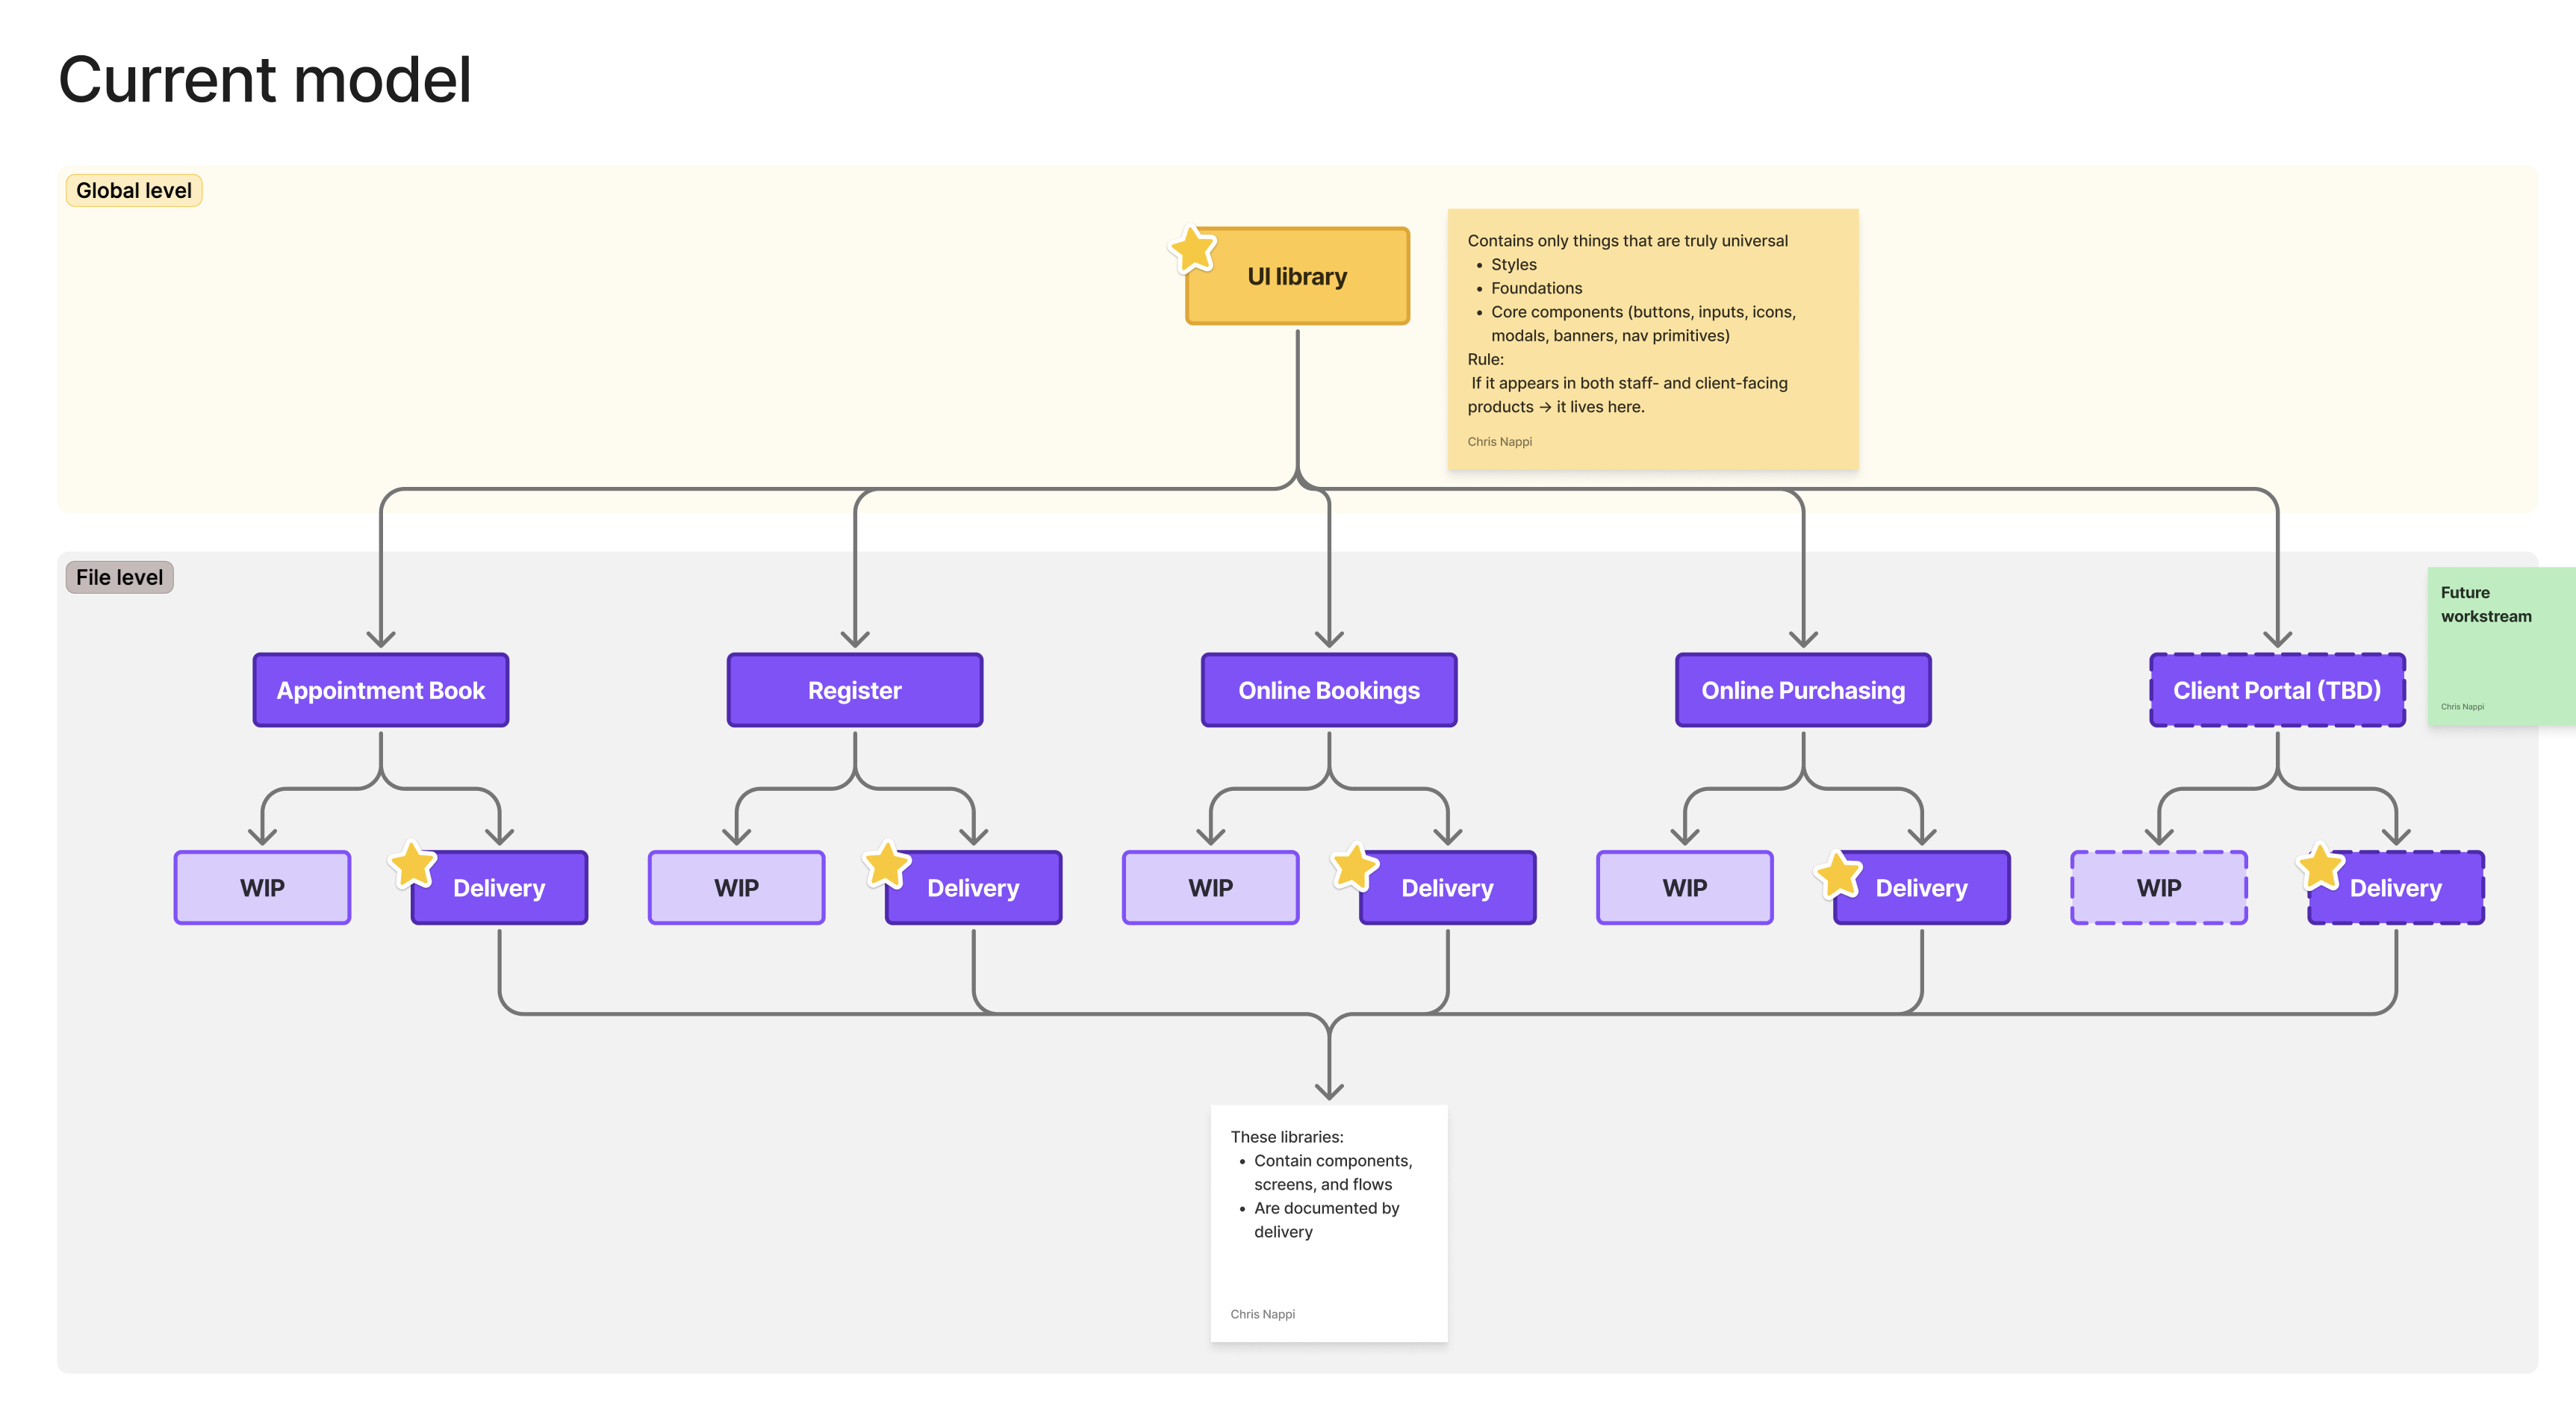Click the star on Appointment Book's Delivery node

pyautogui.click(x=413, y=865)
